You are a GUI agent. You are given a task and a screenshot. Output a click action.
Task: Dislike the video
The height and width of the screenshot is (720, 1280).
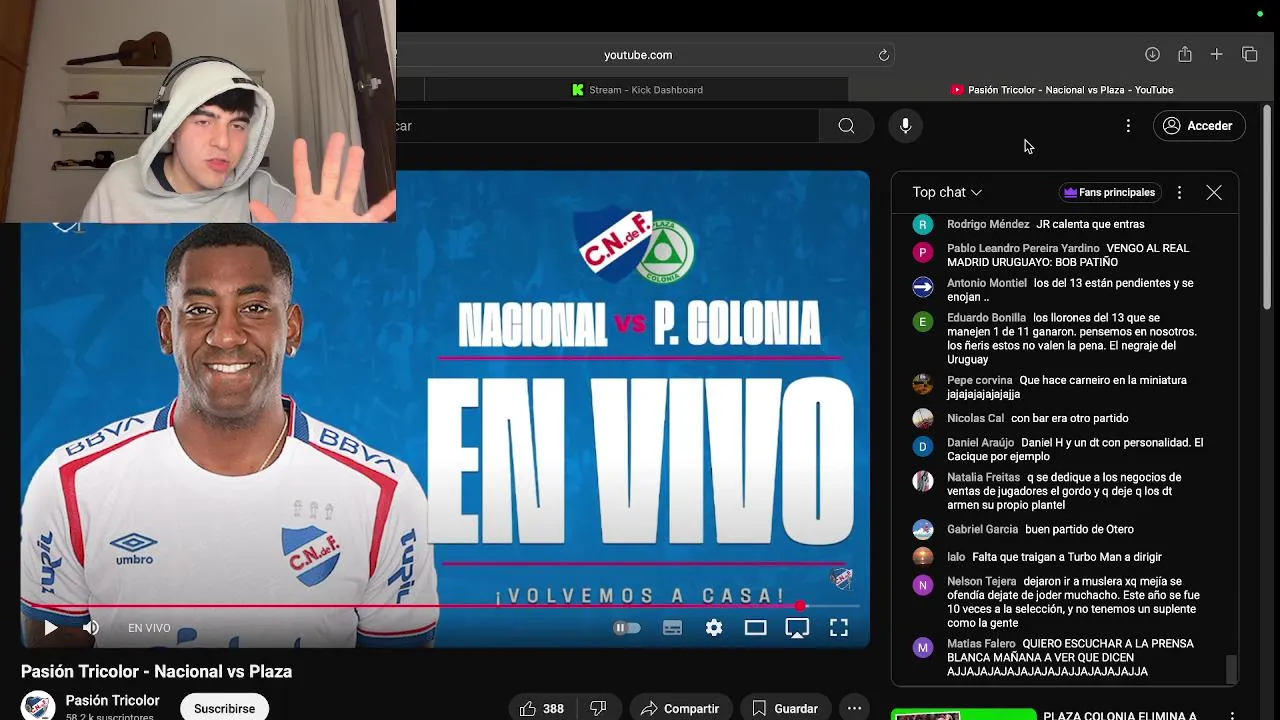pos(598,708)
